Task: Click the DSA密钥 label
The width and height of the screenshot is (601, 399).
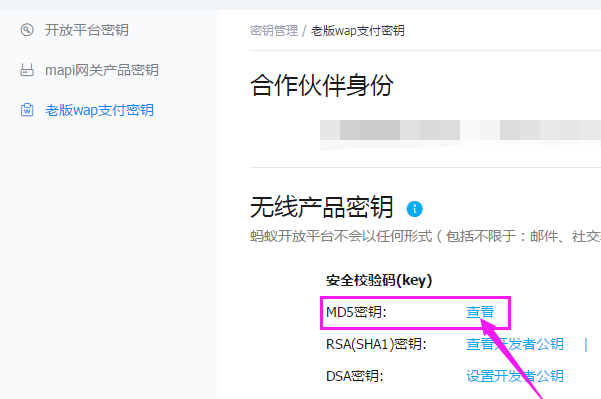Action: [355, 376]
